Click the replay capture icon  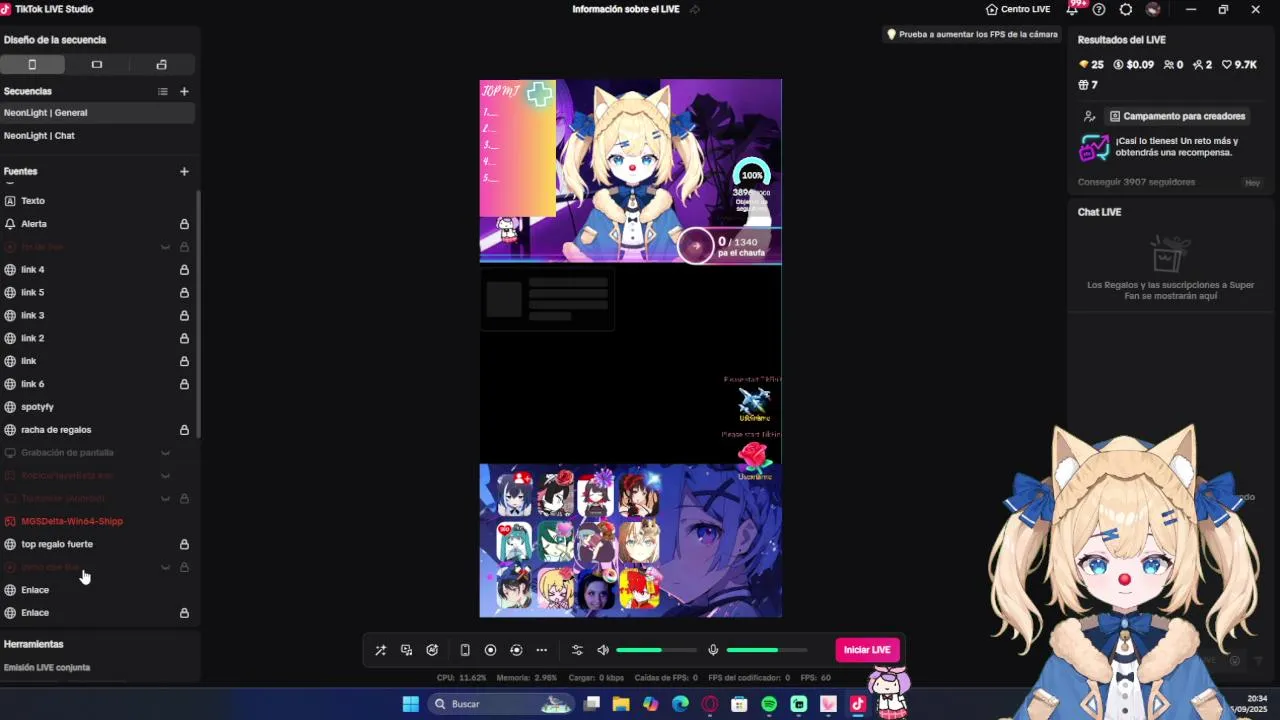click(516, 650)
